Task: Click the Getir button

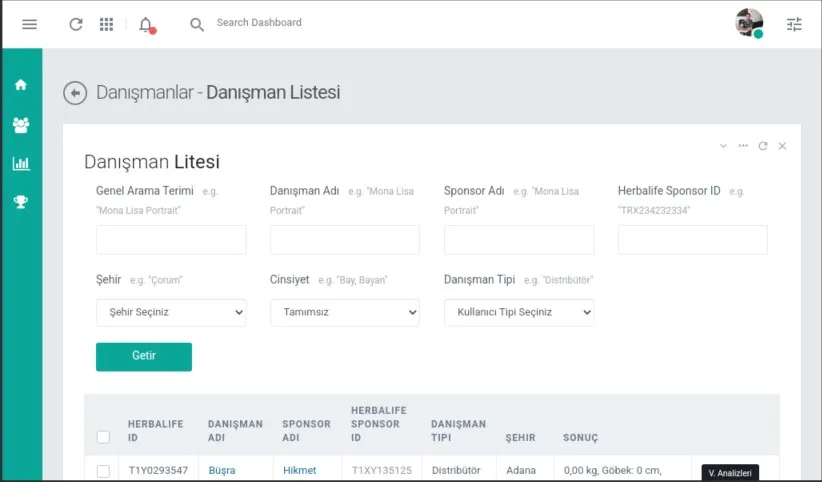Action: [x=144, y=357]
